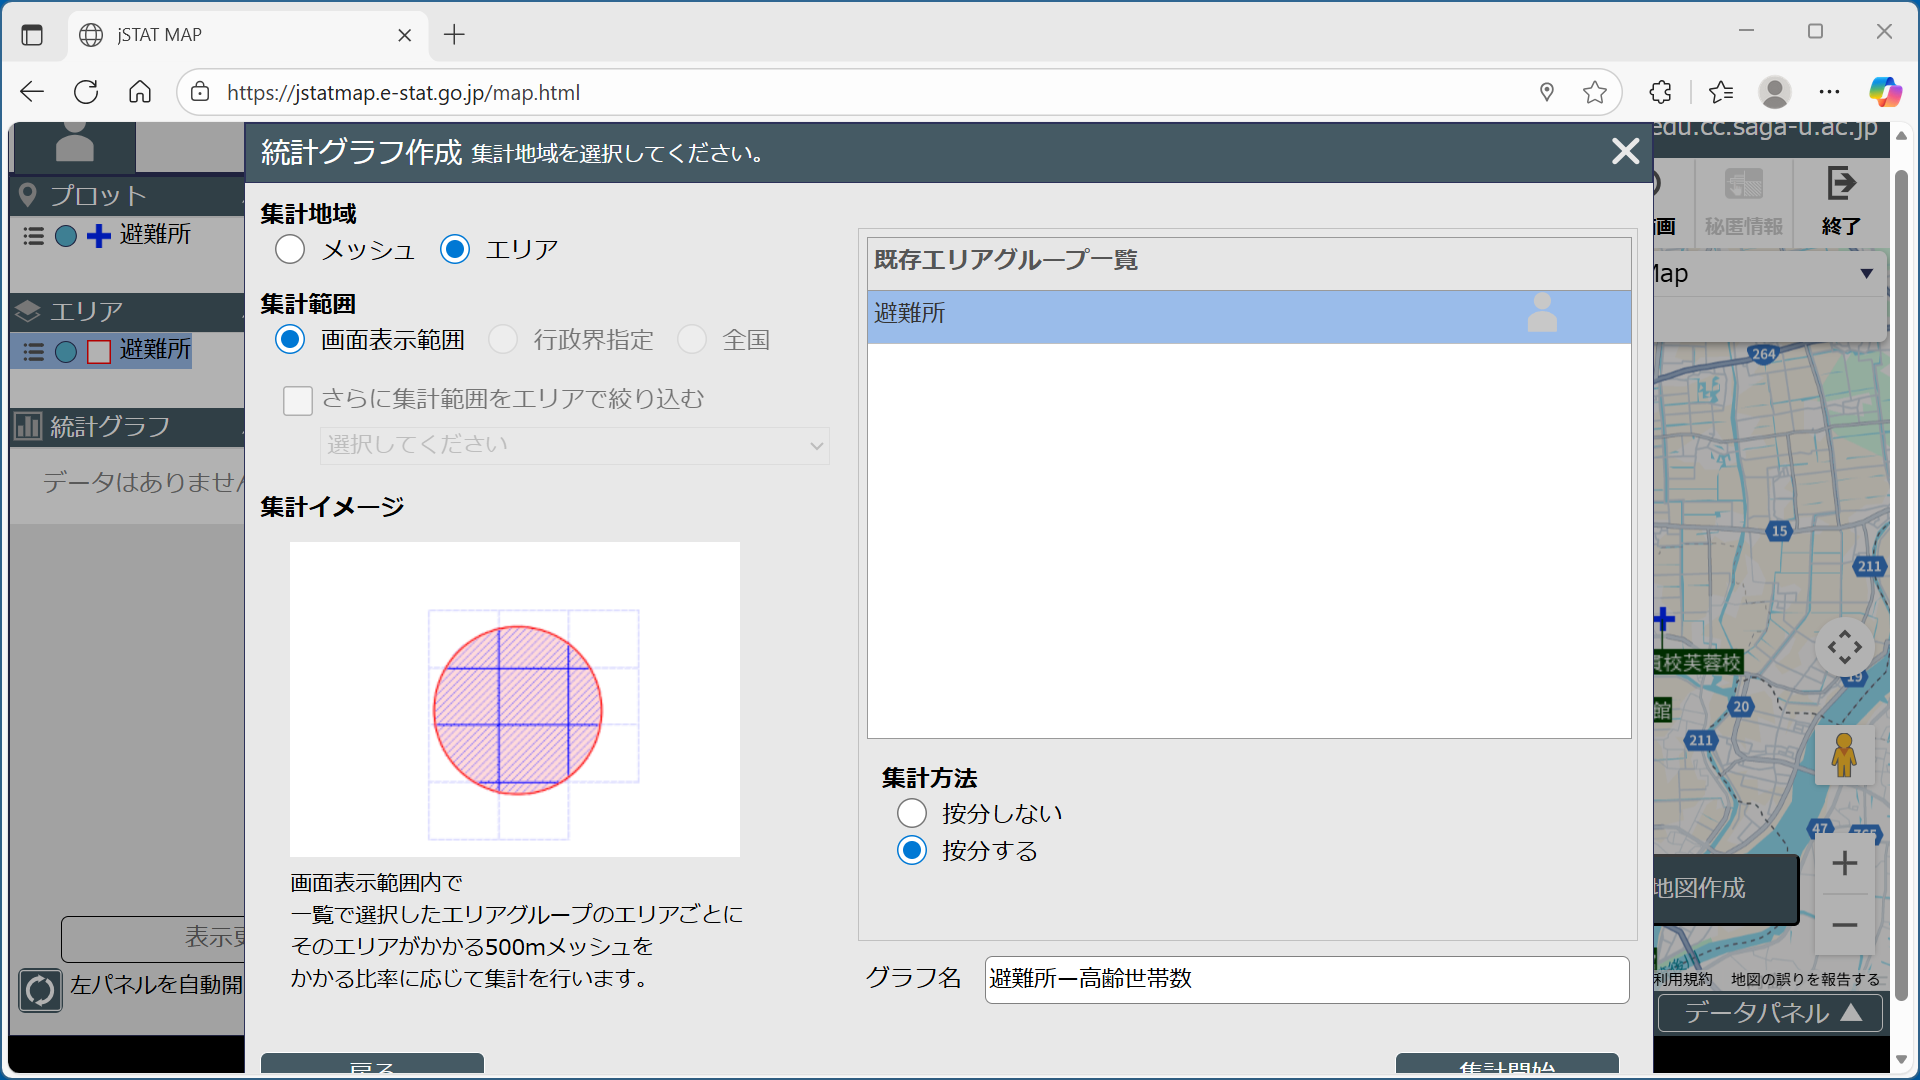Zoom out the map with minus icon
1920x1080 pixels.
click(x=1844, y=925)
